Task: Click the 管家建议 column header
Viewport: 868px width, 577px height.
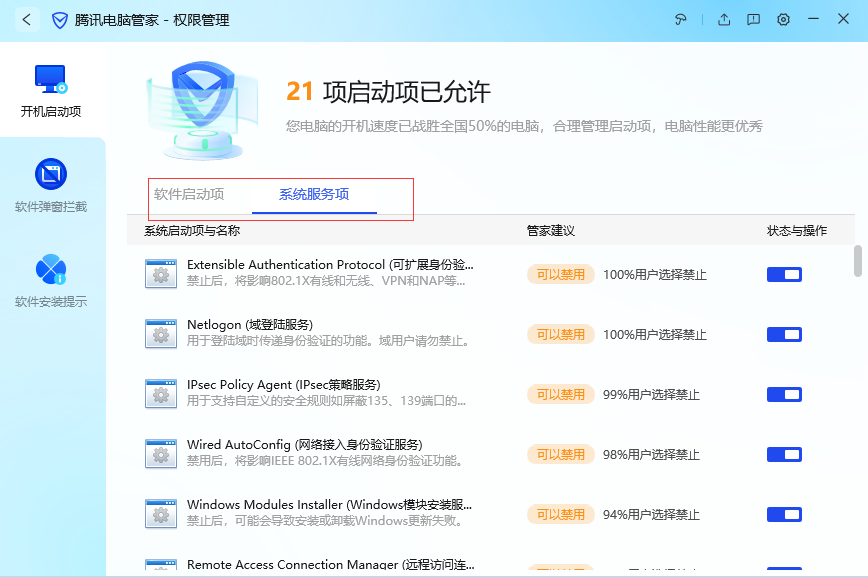Action: pyautogui.click(x=550, y=231)
